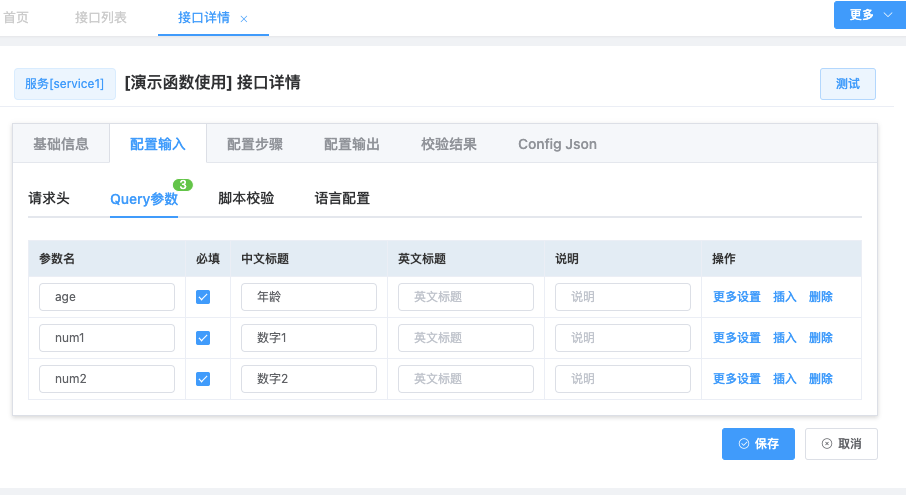Insert a row after num1

pyautogui.click(x=784, y=338)
